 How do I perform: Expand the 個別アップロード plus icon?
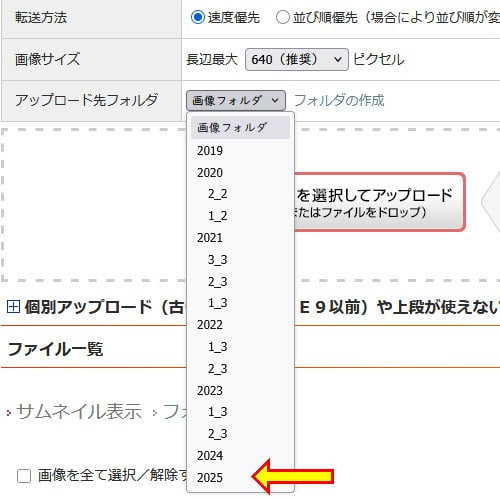(x=13, y=306)
